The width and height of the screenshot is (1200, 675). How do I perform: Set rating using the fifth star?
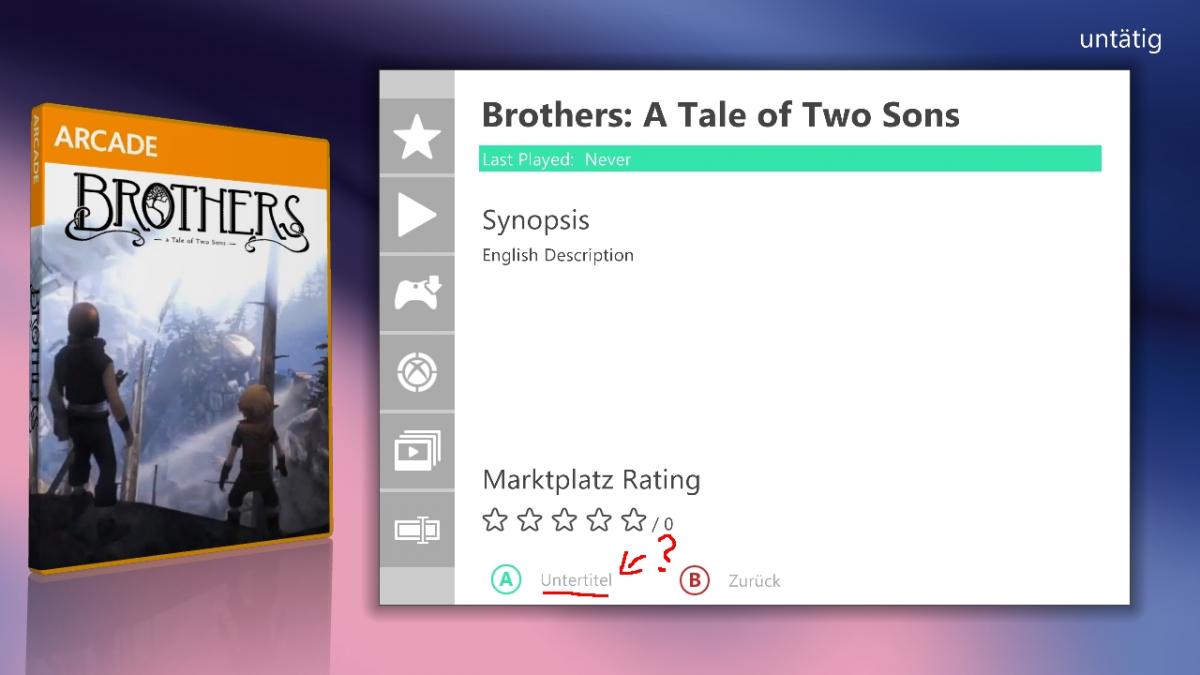tap(633, 520)
